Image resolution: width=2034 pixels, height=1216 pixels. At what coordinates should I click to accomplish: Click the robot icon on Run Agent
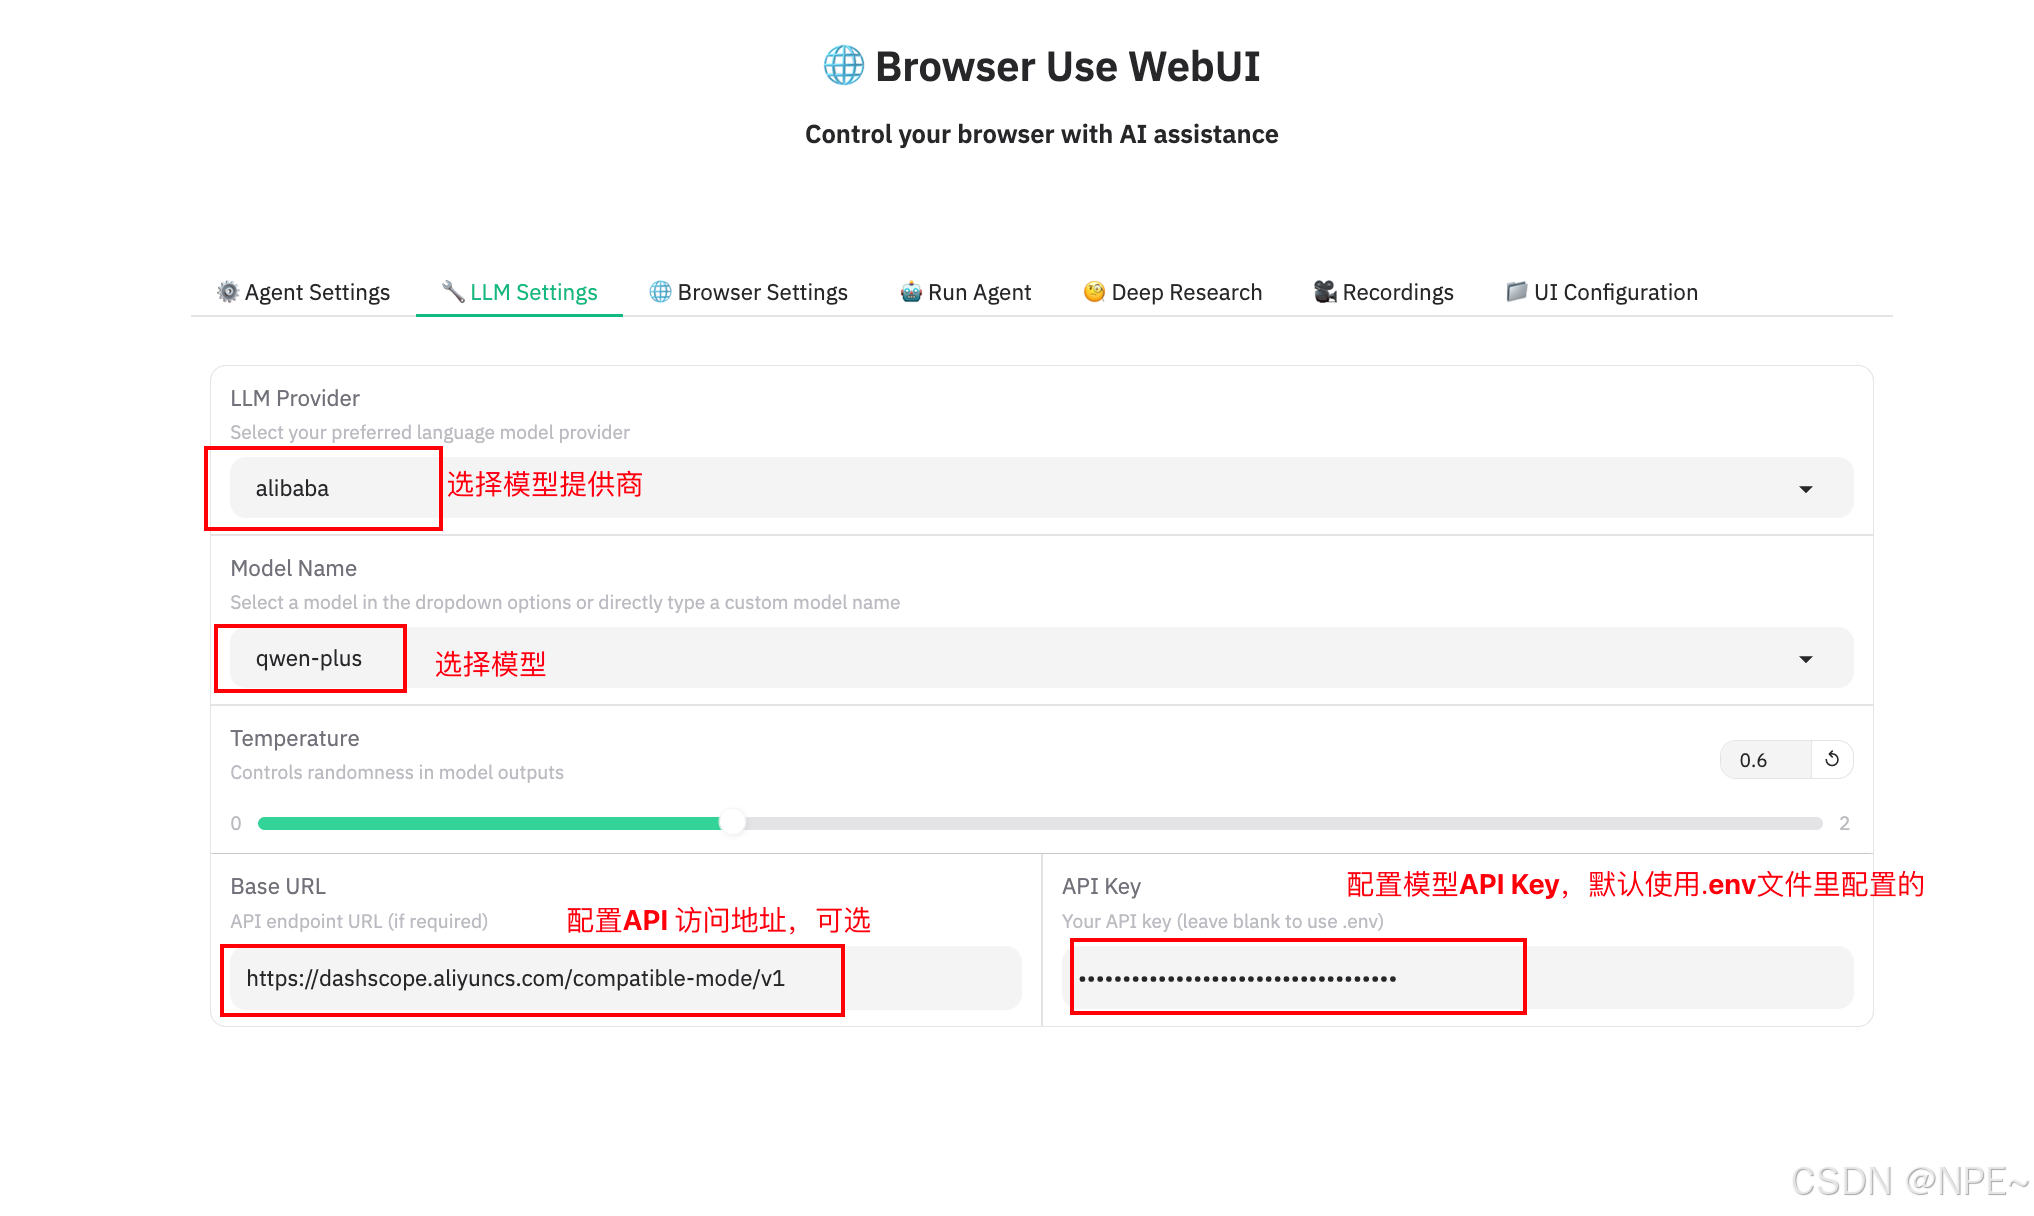(x=911, y=292)
